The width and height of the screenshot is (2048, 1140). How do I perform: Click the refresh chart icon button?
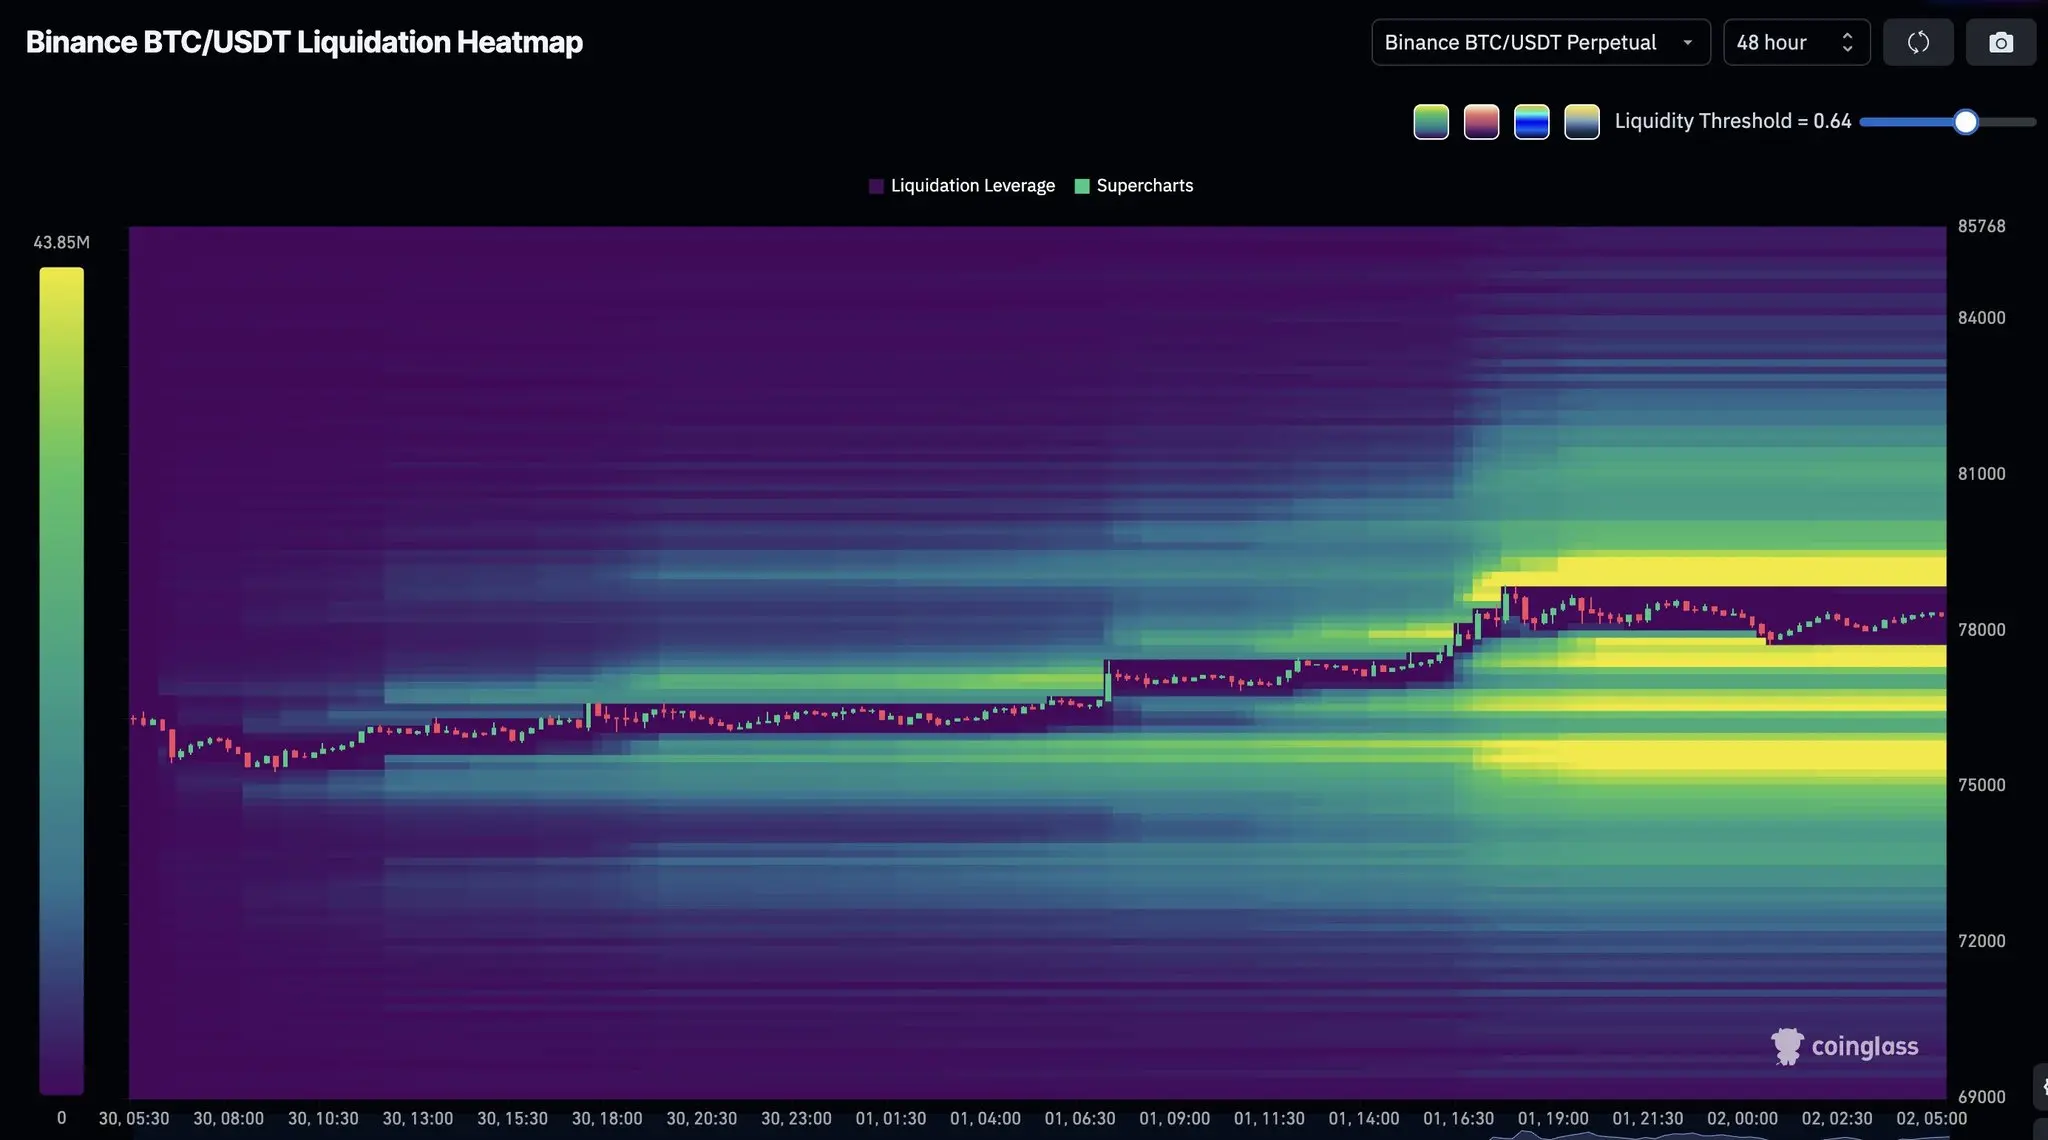tap(1918, 43)
